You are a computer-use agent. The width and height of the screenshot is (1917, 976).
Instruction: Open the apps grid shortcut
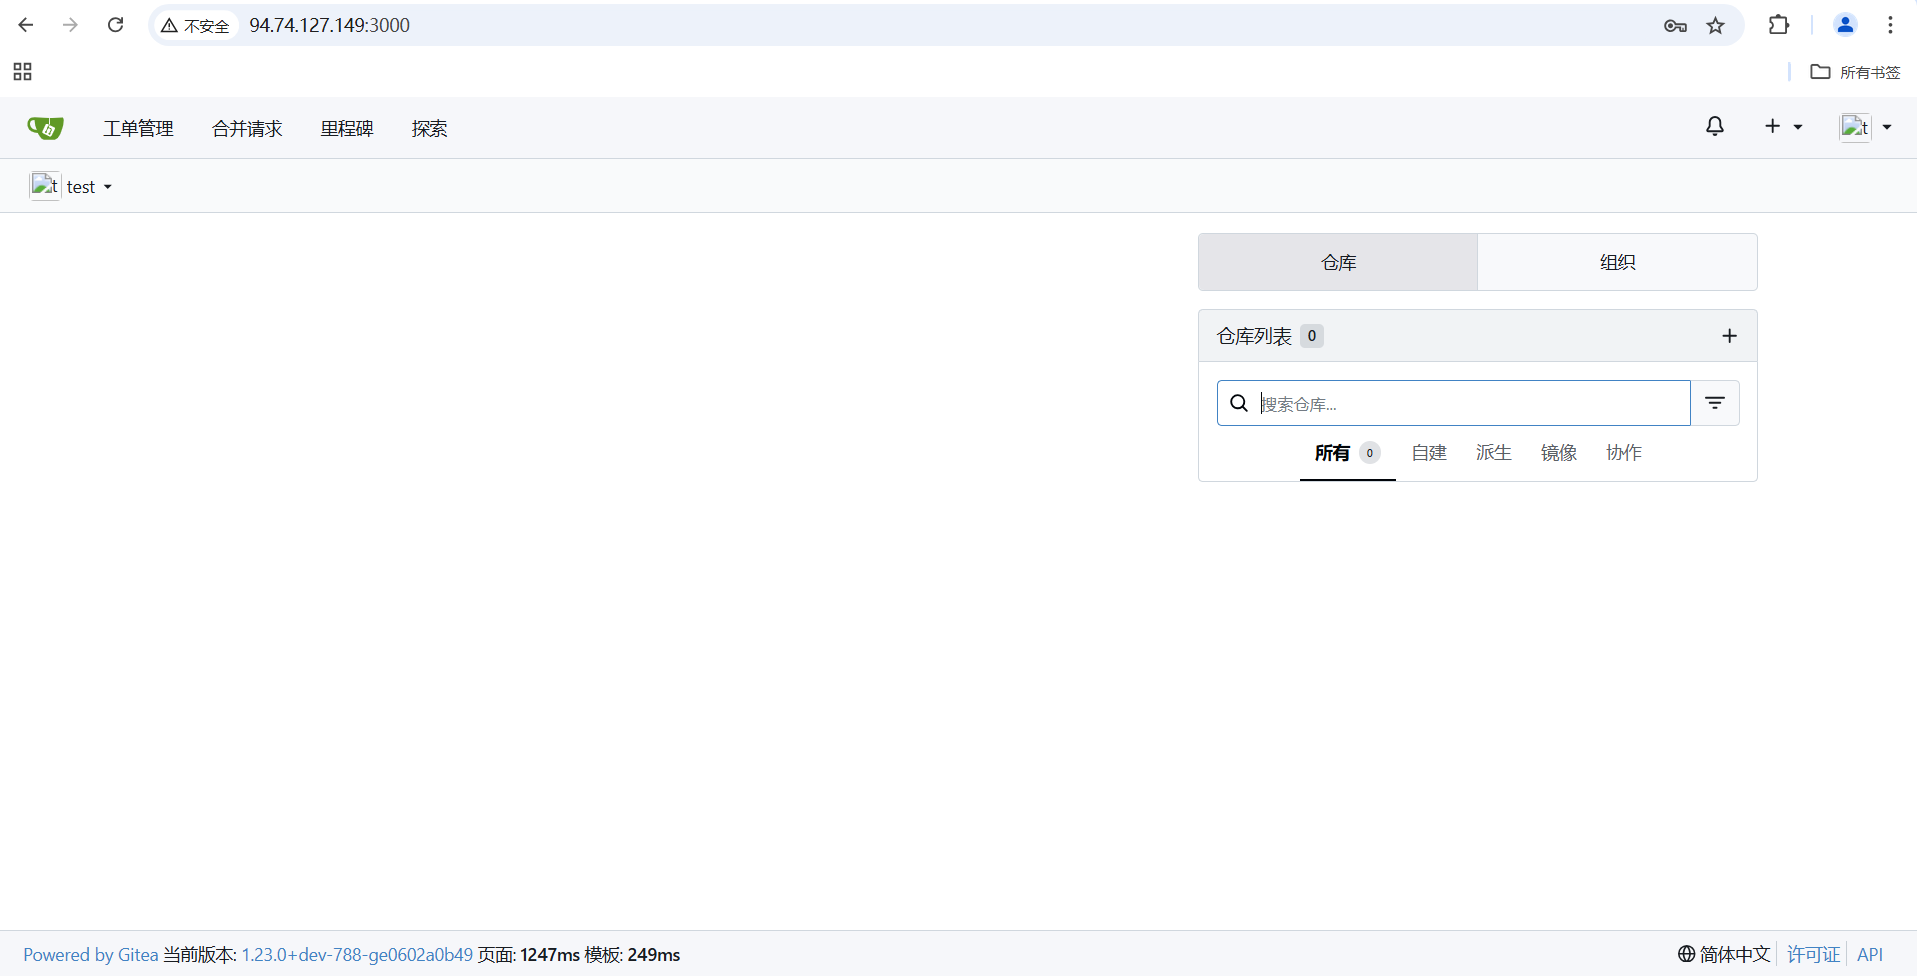point(22,72)
